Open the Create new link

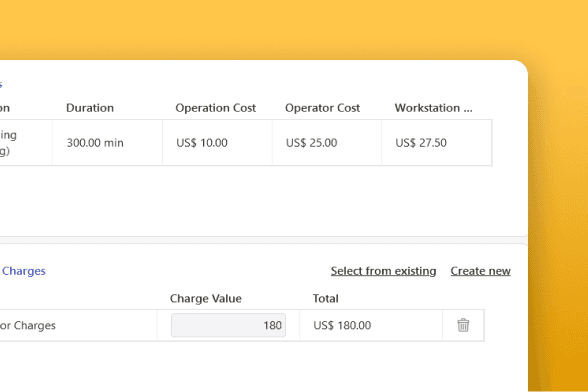tap(480, 271)
